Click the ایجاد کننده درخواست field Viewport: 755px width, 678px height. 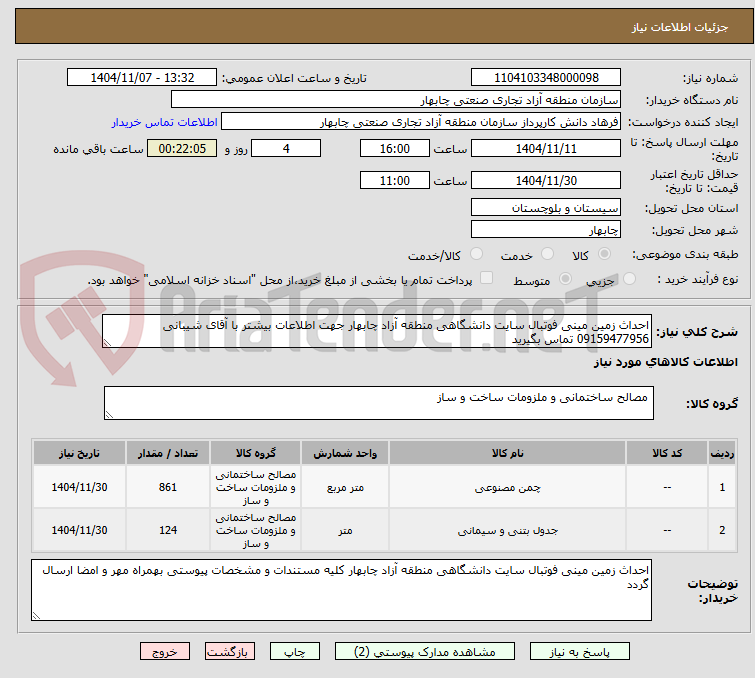pyautogui.click(x=421, y=122)
